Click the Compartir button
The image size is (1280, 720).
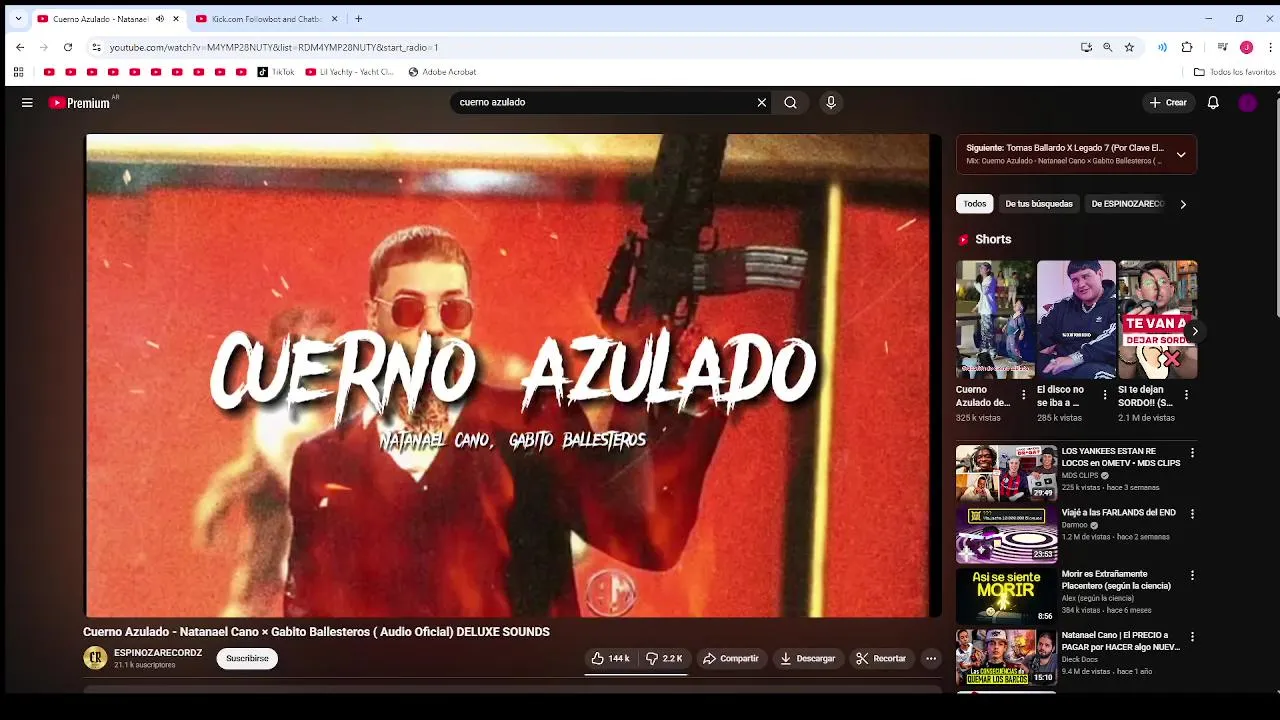(x=731, y=658)
